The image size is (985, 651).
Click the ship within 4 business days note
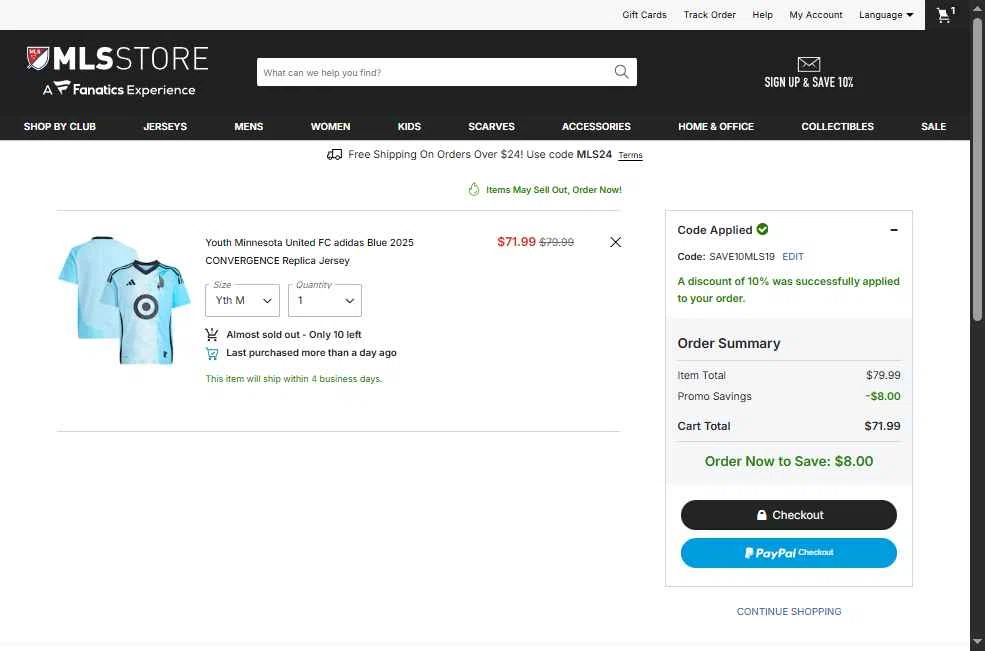click(x=294, y=379)
